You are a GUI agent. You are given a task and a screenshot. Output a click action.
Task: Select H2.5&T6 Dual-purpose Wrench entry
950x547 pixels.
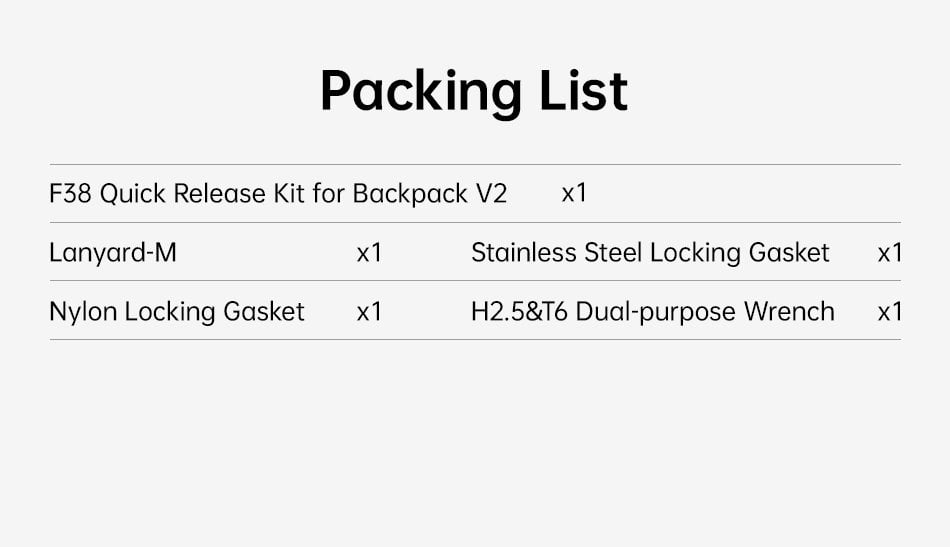[653, 311]
